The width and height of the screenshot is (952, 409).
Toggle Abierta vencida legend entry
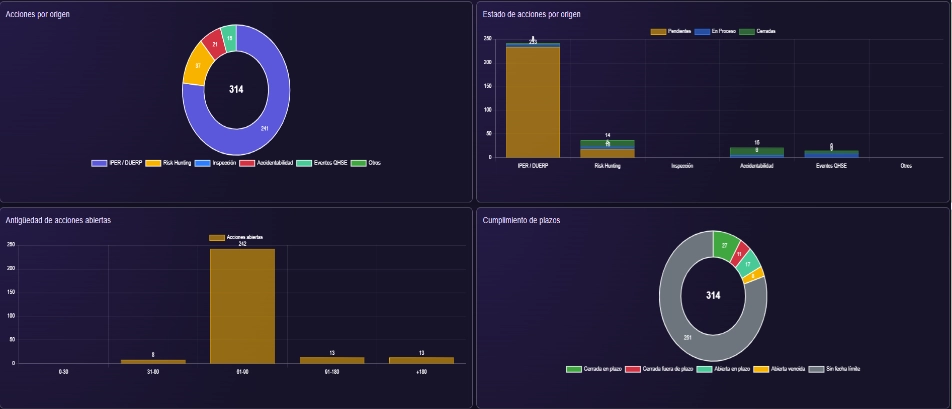click(x=780, y=369)
